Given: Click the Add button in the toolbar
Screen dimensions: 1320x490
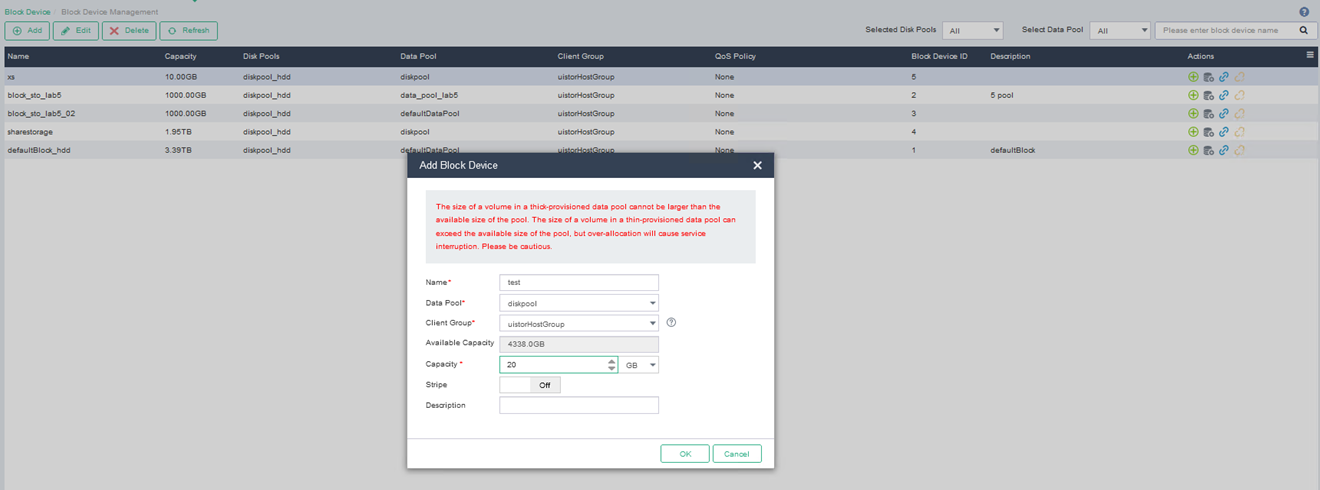Looking at the screenshot, I should (x=27, y=31).
